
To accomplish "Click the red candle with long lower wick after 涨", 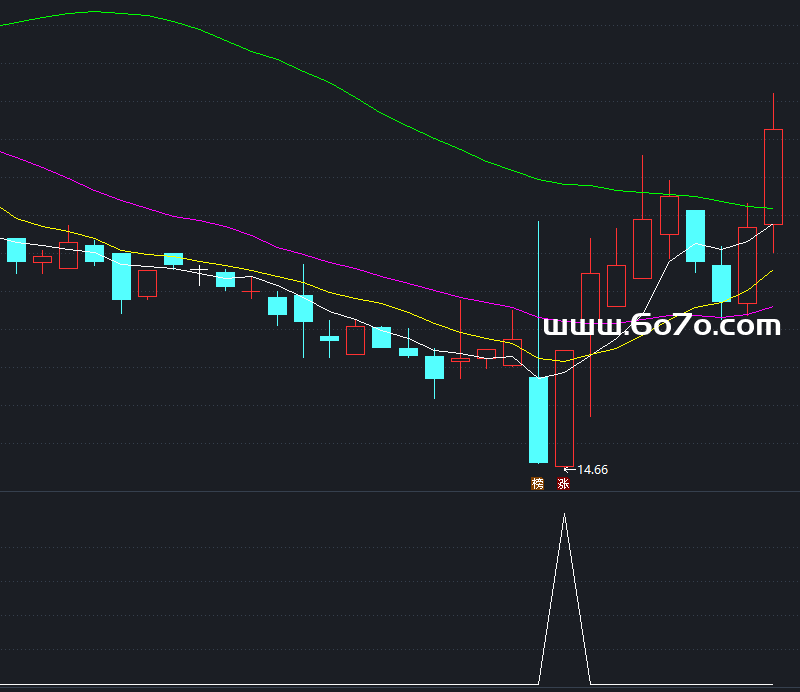I will (590, 310).
